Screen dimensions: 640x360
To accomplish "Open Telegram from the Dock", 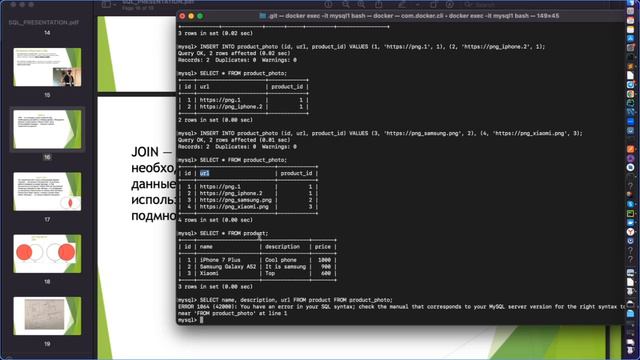I will [x=631, y=84].
